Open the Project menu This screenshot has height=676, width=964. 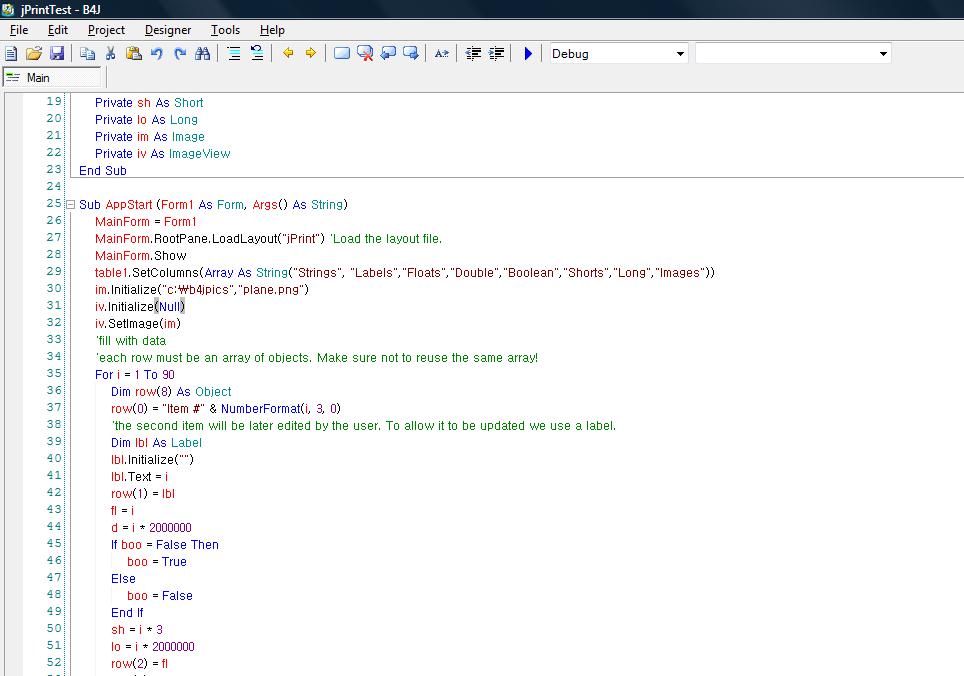(106, 30)
